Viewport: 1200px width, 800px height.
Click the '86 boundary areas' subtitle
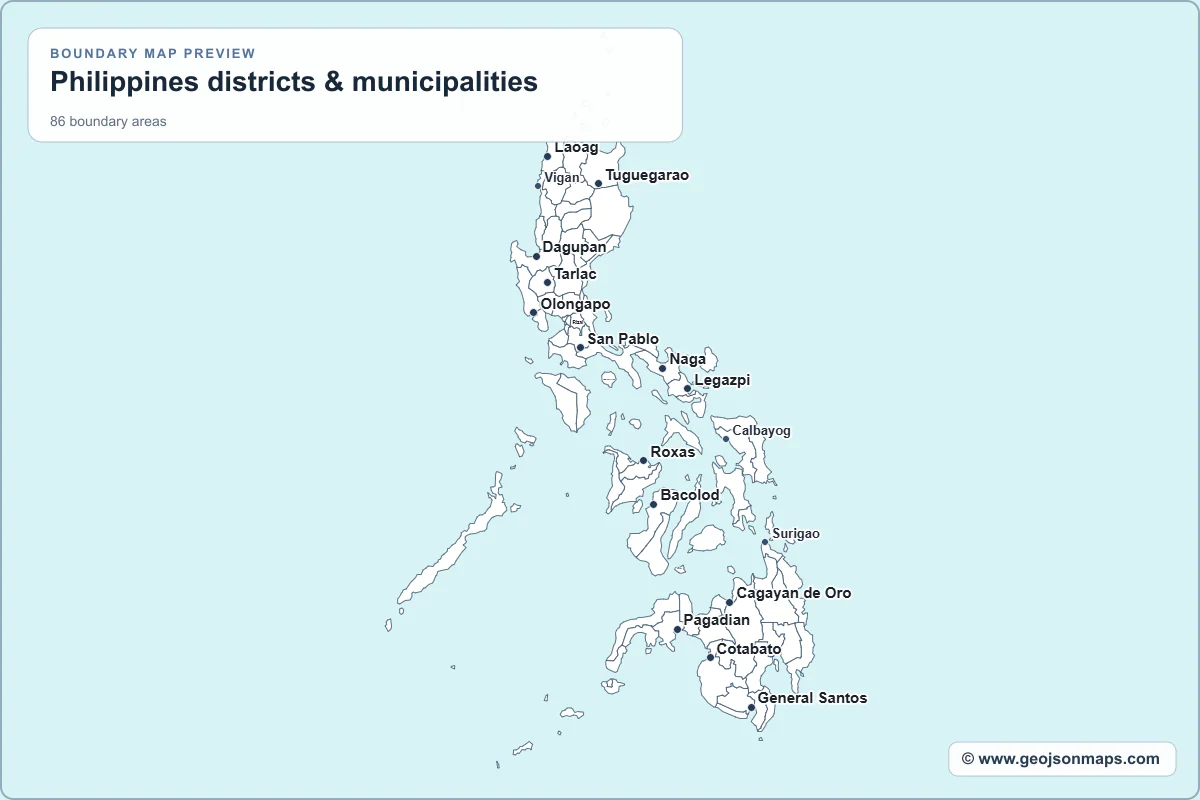click(x=108, y=122)
